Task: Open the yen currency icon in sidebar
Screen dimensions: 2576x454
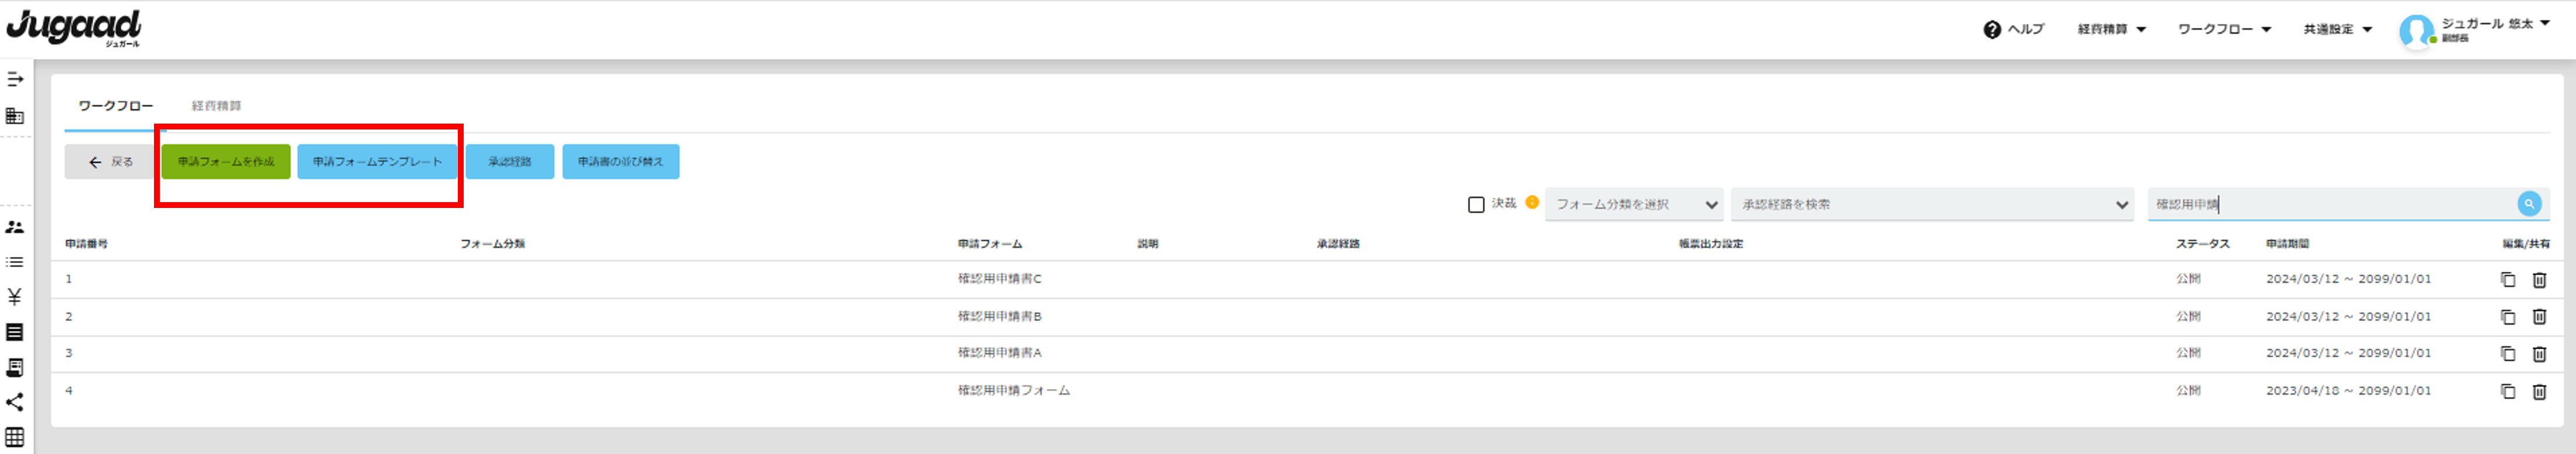Action: click(x=15, y=297)
